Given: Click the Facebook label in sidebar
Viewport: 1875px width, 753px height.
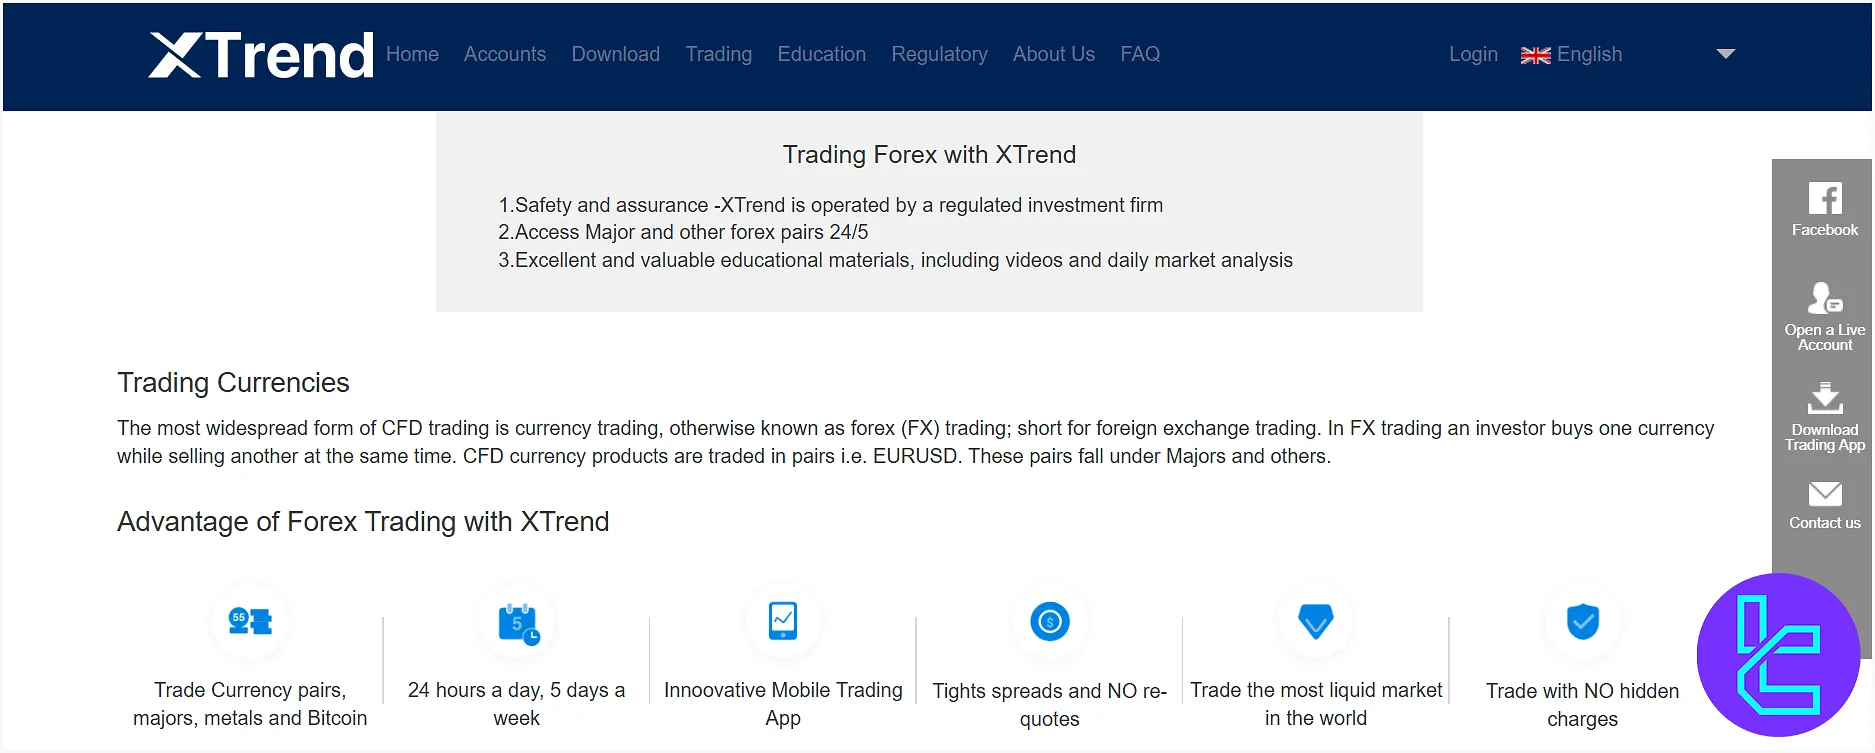Looking at the screenshot, I should click(1825, 230).
